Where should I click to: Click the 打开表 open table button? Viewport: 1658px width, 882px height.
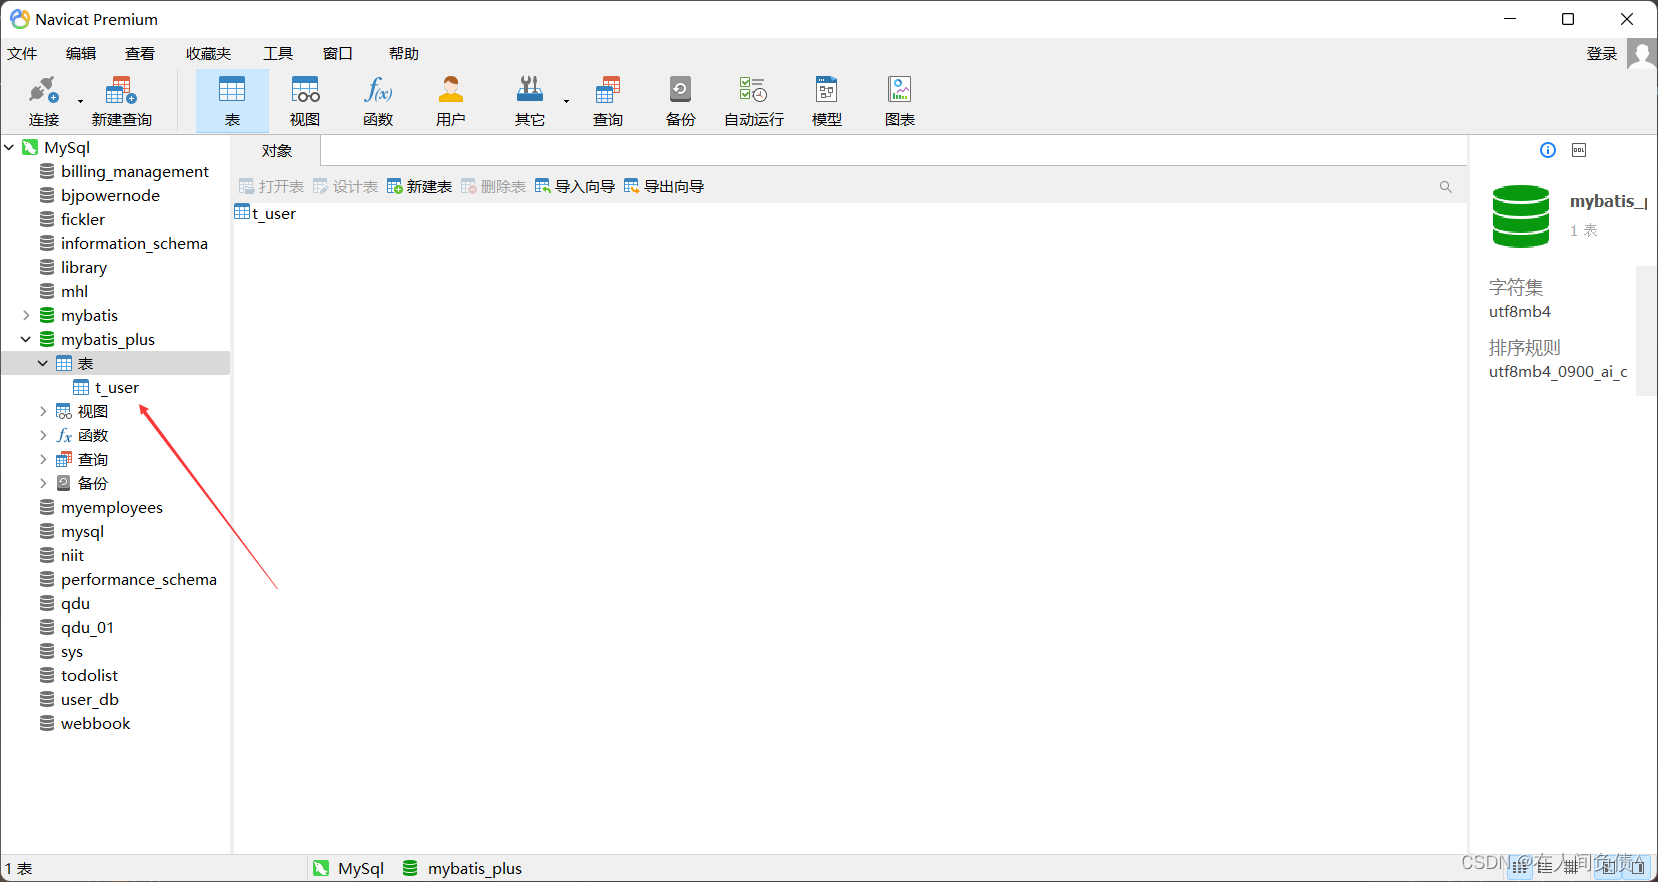[271, 187]
